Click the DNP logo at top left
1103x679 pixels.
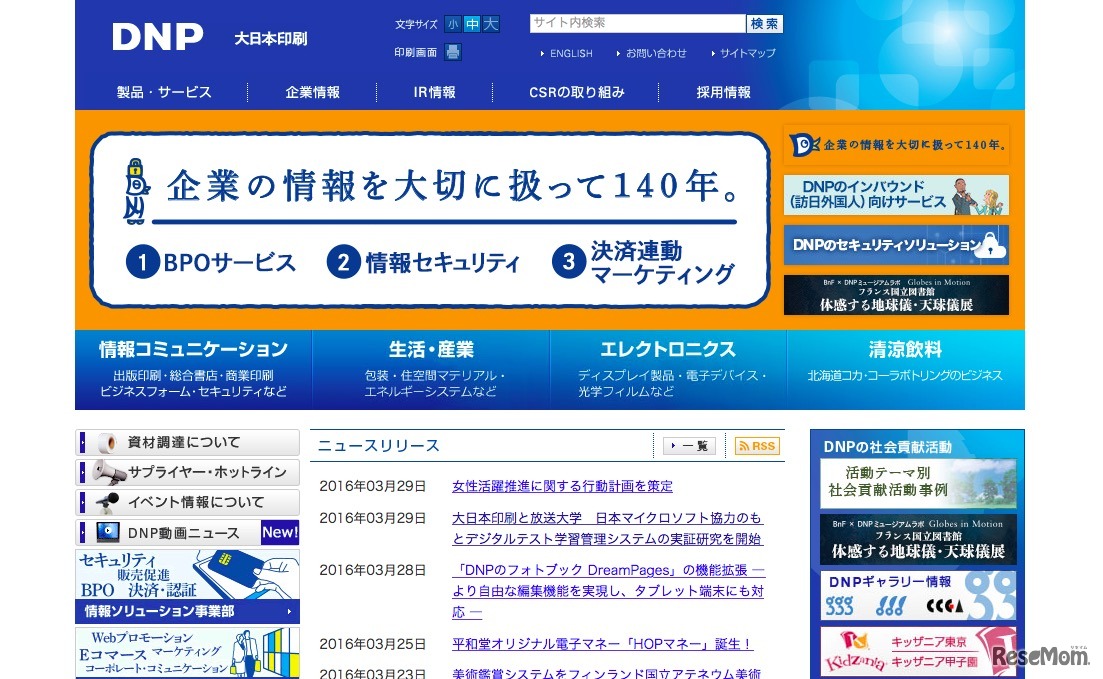[160, 37]
